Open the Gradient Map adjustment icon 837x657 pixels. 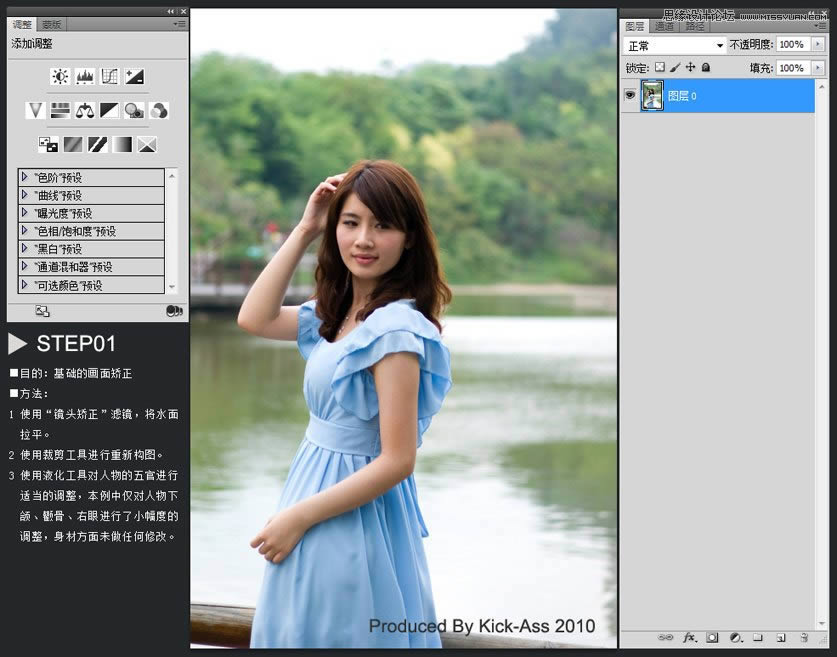123,144
